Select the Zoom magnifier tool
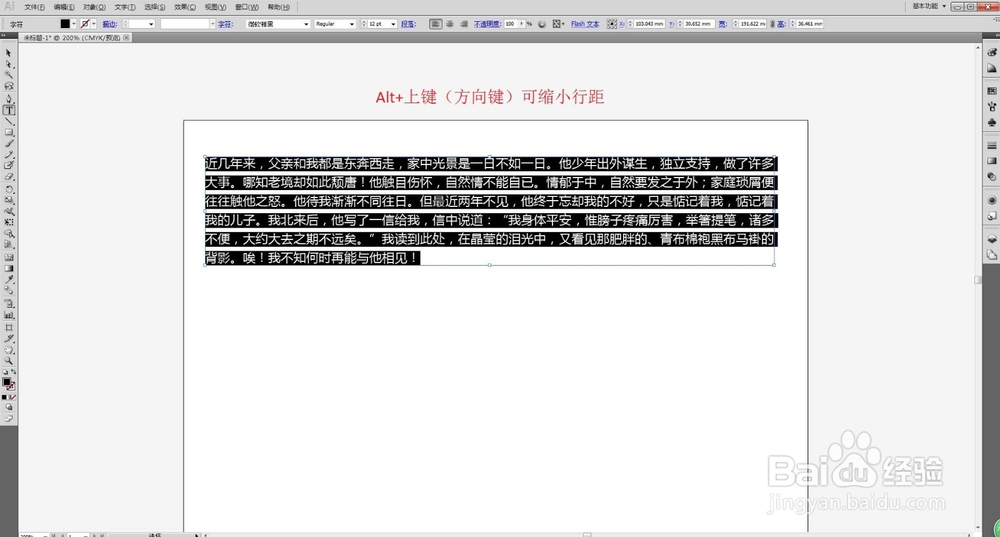This screenshot has height=537, width=1000. click(x=8, y=360)
